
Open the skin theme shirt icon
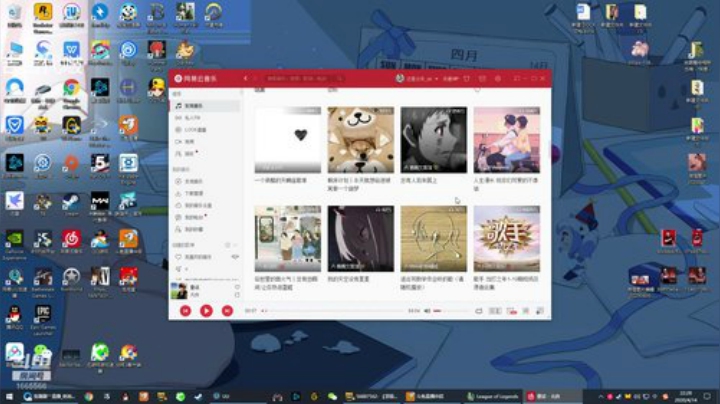(x=467, y=79)
